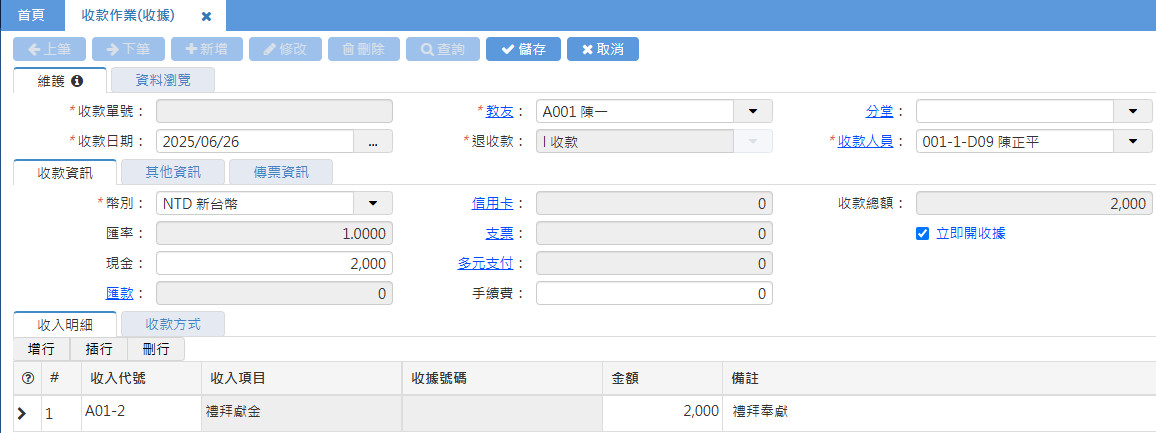Open the 分堂 dropdown list
1156x433 pixels.
(1132, 111)
